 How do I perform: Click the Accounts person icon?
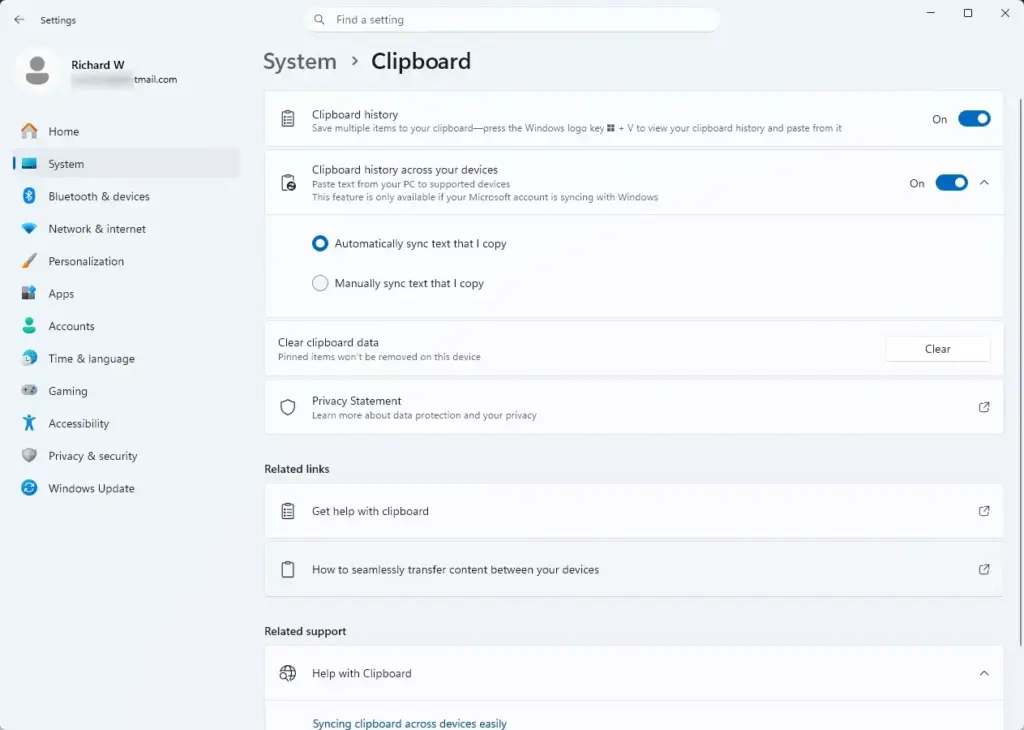tap(29, 326)
